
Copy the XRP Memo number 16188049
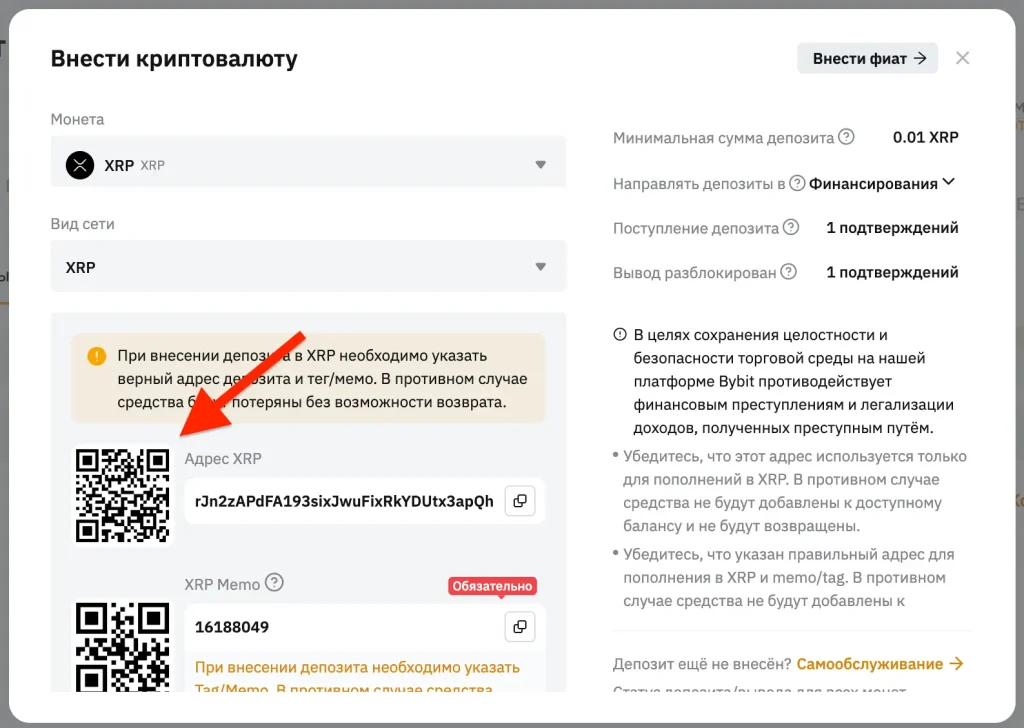pyautogui.click(x=520, y=627)
